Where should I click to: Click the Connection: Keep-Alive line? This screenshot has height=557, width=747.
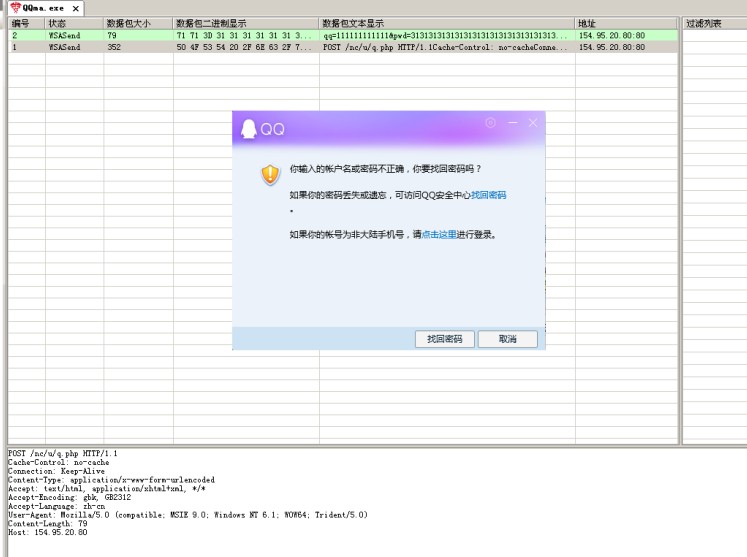pyautogui.click(x=56, y=471)
